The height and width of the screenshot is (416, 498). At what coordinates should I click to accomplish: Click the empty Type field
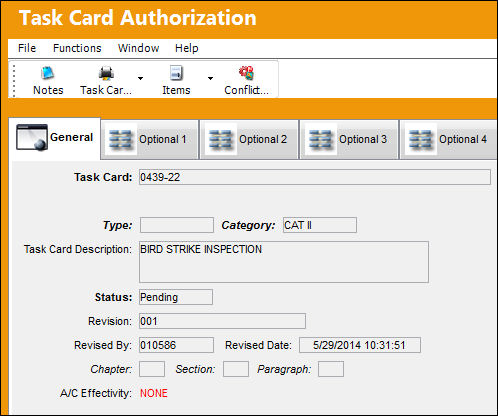click(x=177, y=225)
